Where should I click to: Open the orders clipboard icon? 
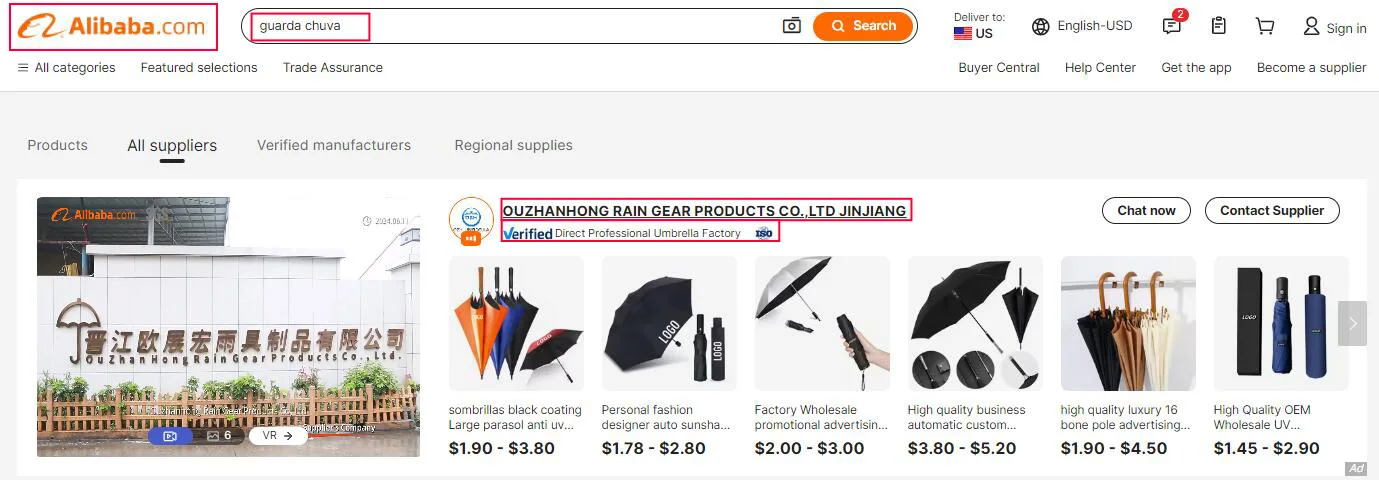[1218, 26]
